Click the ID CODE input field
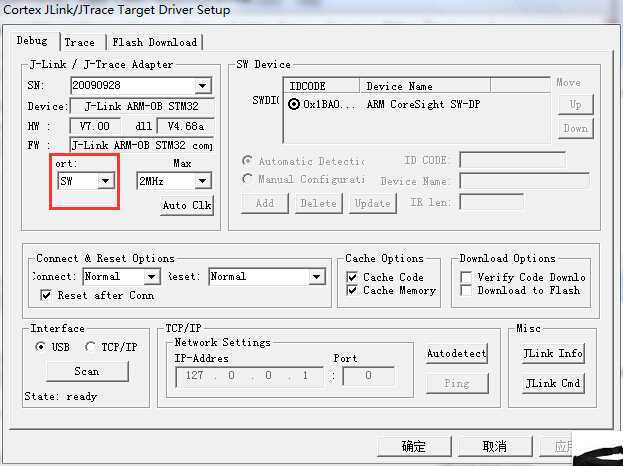623x466 pixels. click(x=513, y=160)
